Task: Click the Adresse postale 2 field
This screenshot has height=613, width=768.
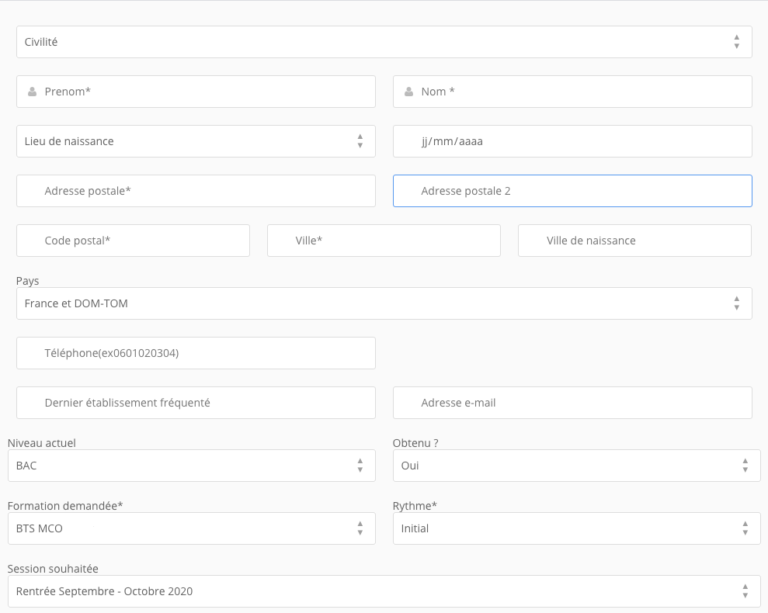Action: (573, 191)
